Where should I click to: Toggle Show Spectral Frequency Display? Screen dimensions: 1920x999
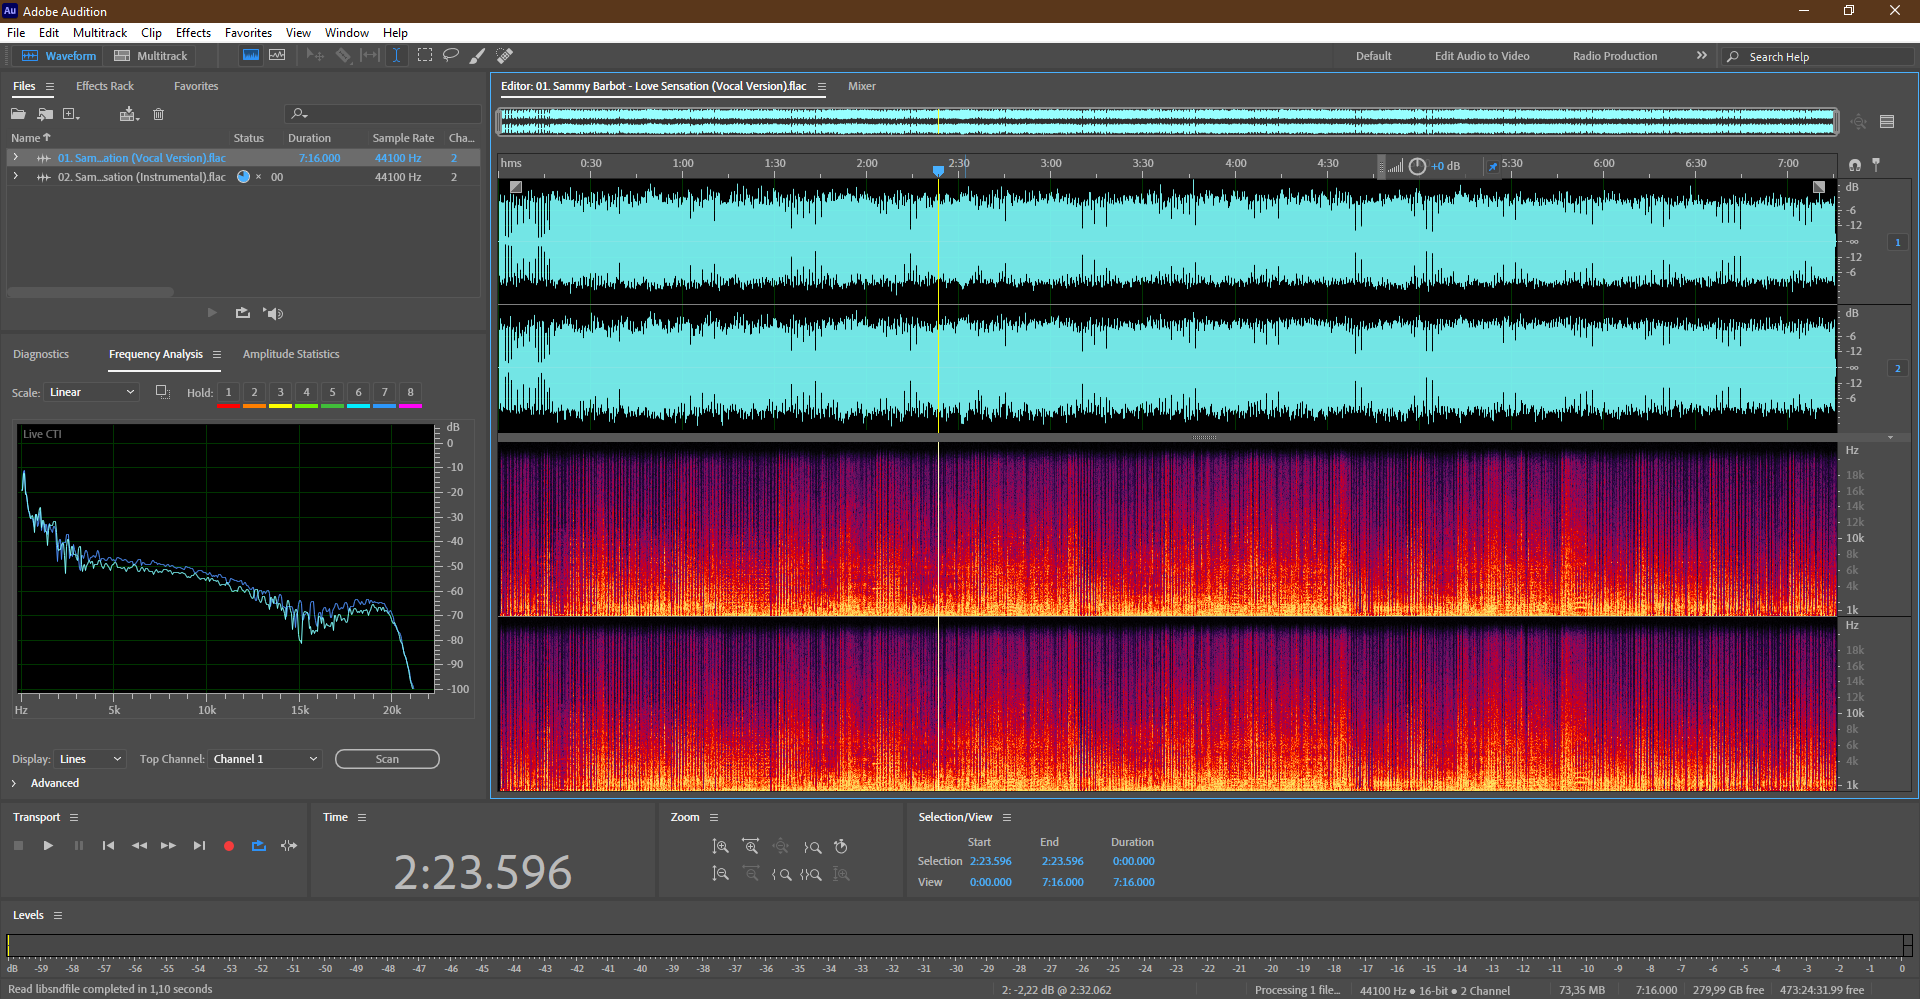click(251, 55)
